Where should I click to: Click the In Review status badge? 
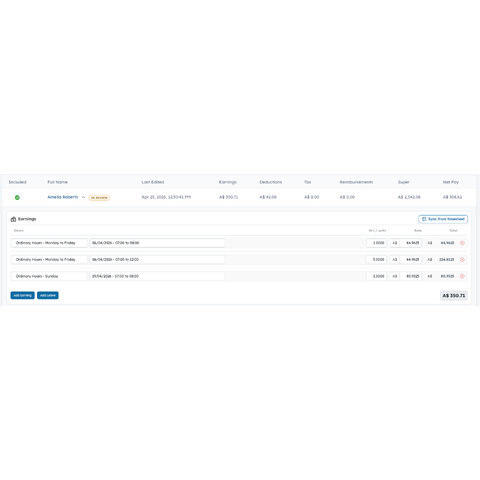[x=99, y=198]
